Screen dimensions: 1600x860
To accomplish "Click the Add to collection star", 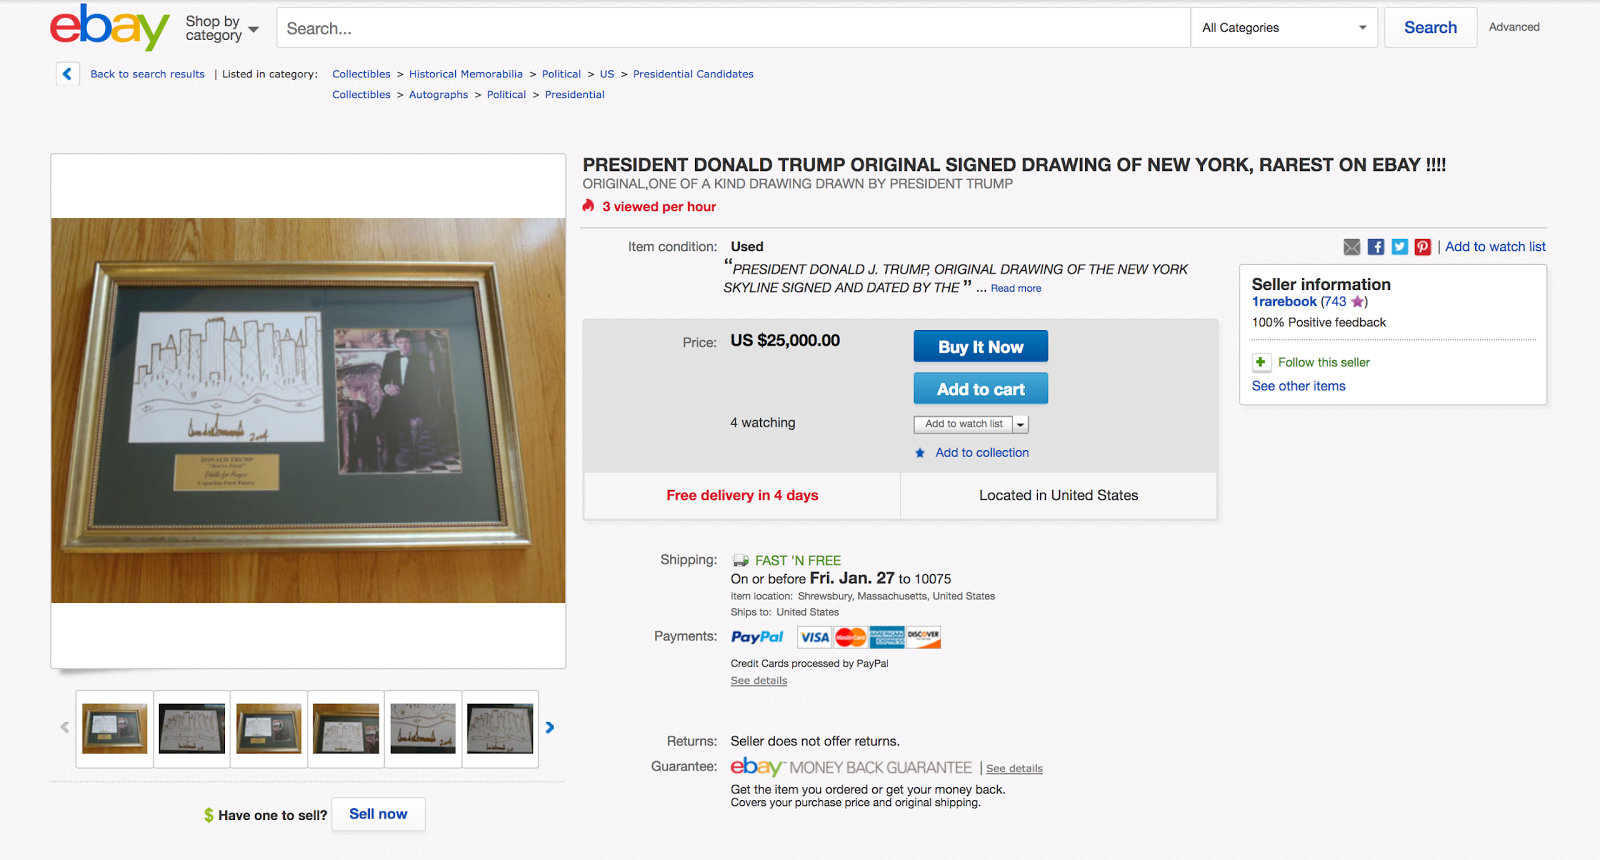I will tap(920, 453).
